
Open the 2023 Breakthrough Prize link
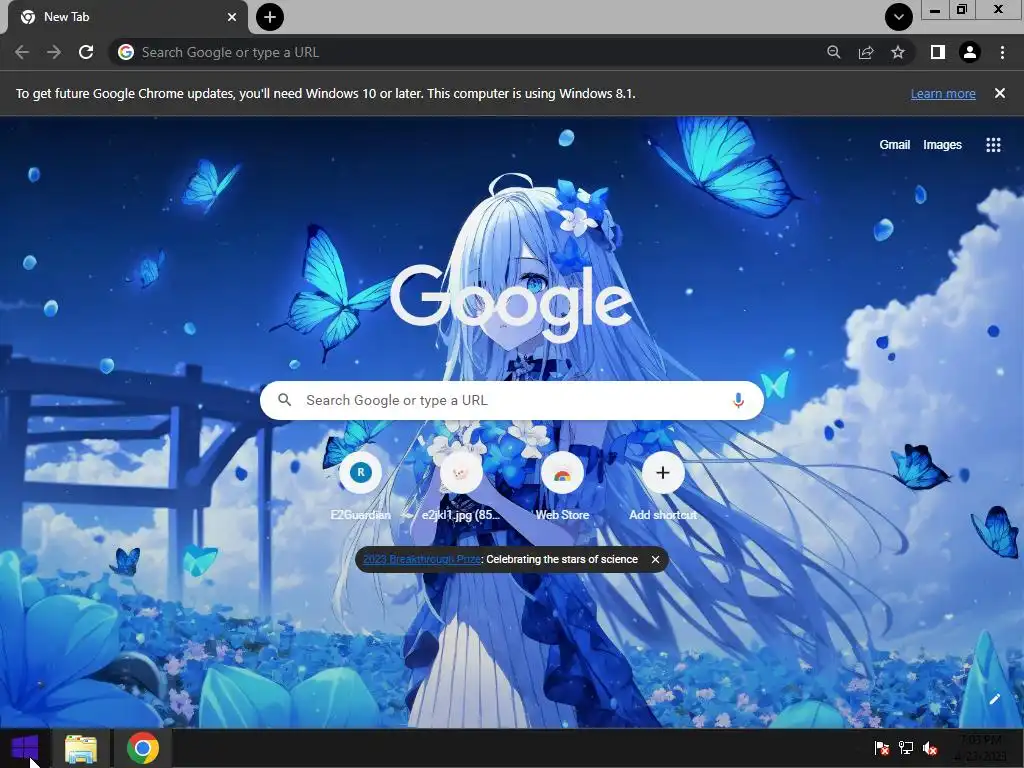[421, 559]
